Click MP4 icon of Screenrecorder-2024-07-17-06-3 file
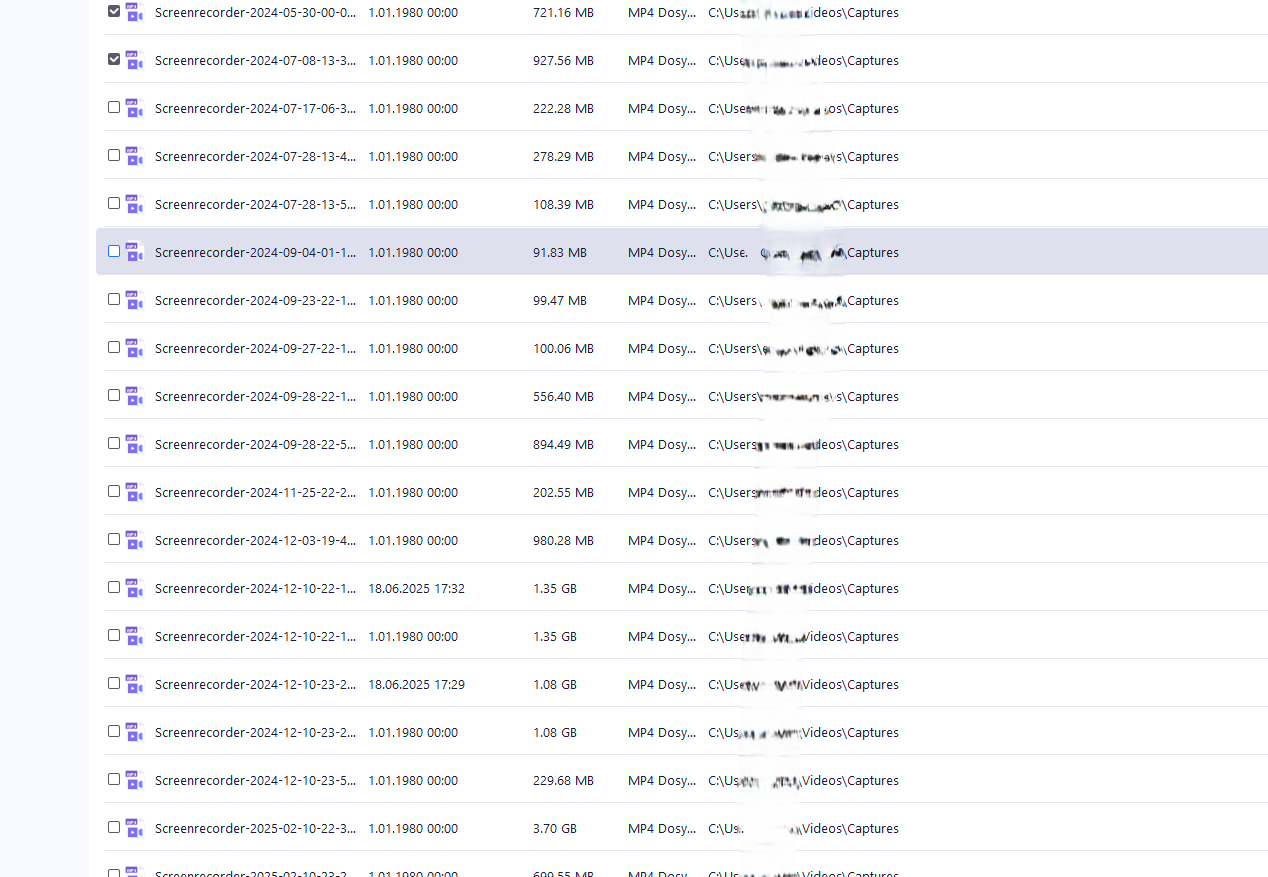 click(x=134, y=108)
